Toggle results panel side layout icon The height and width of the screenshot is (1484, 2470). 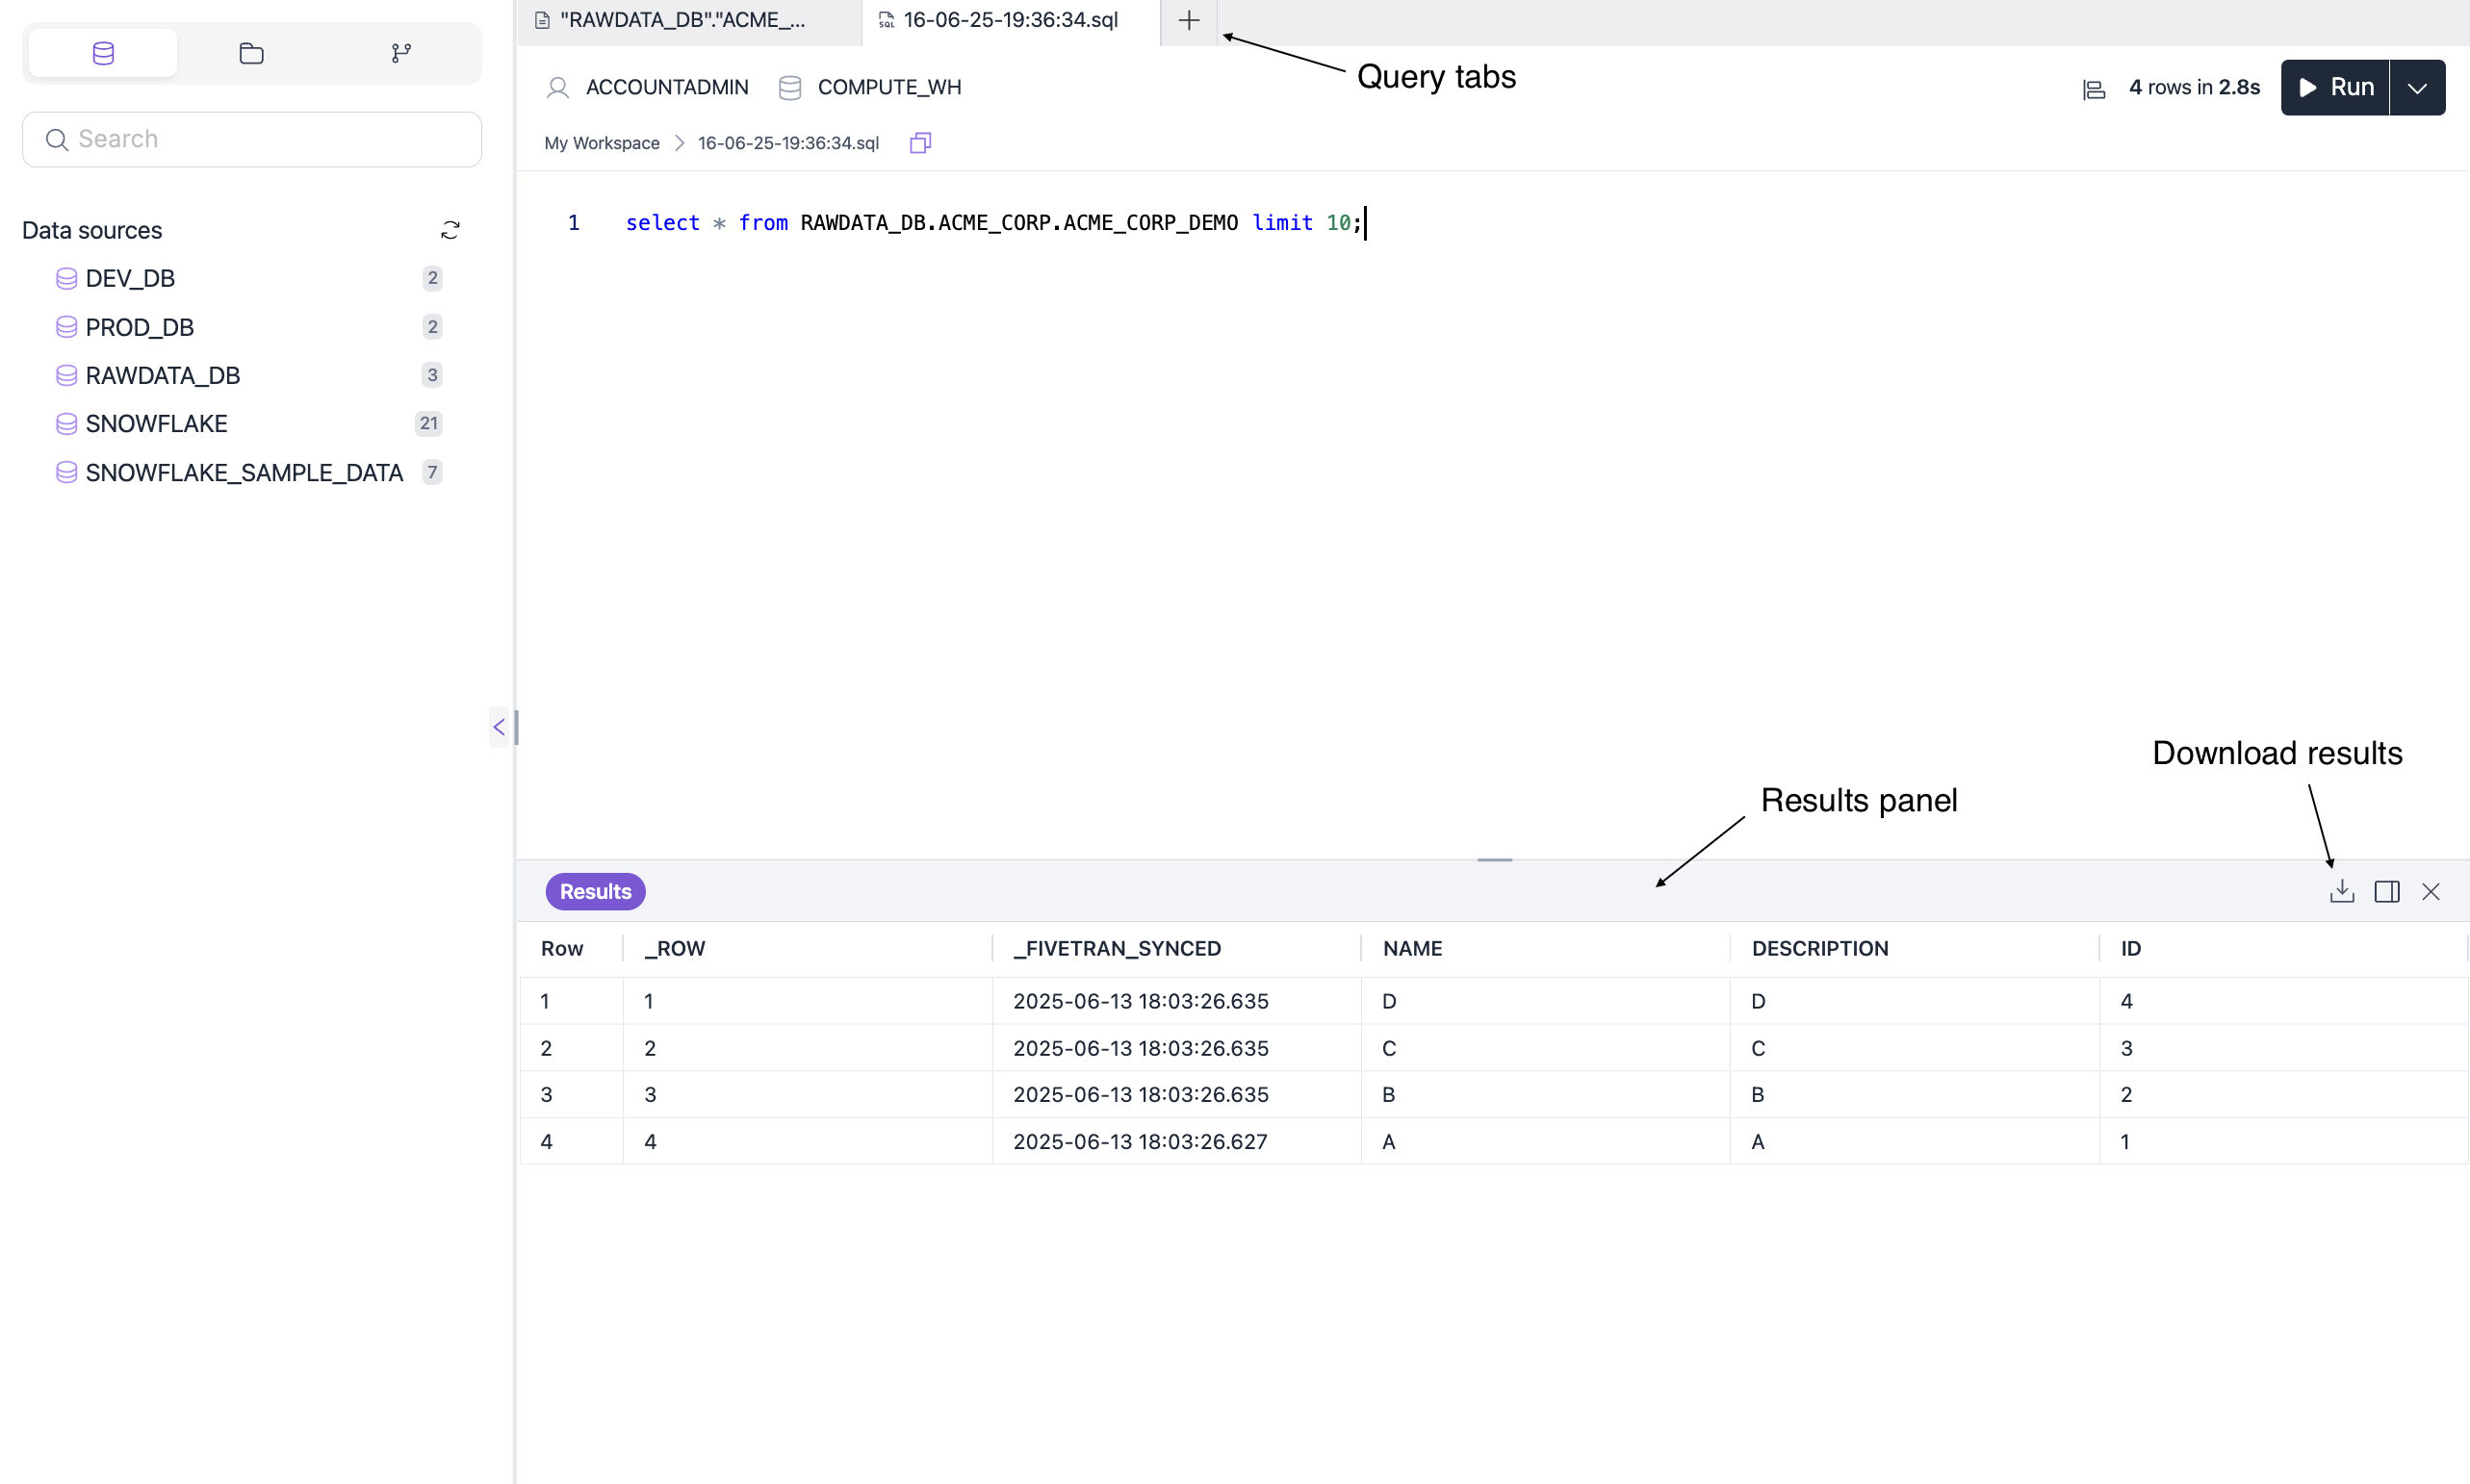[2387, 891]
